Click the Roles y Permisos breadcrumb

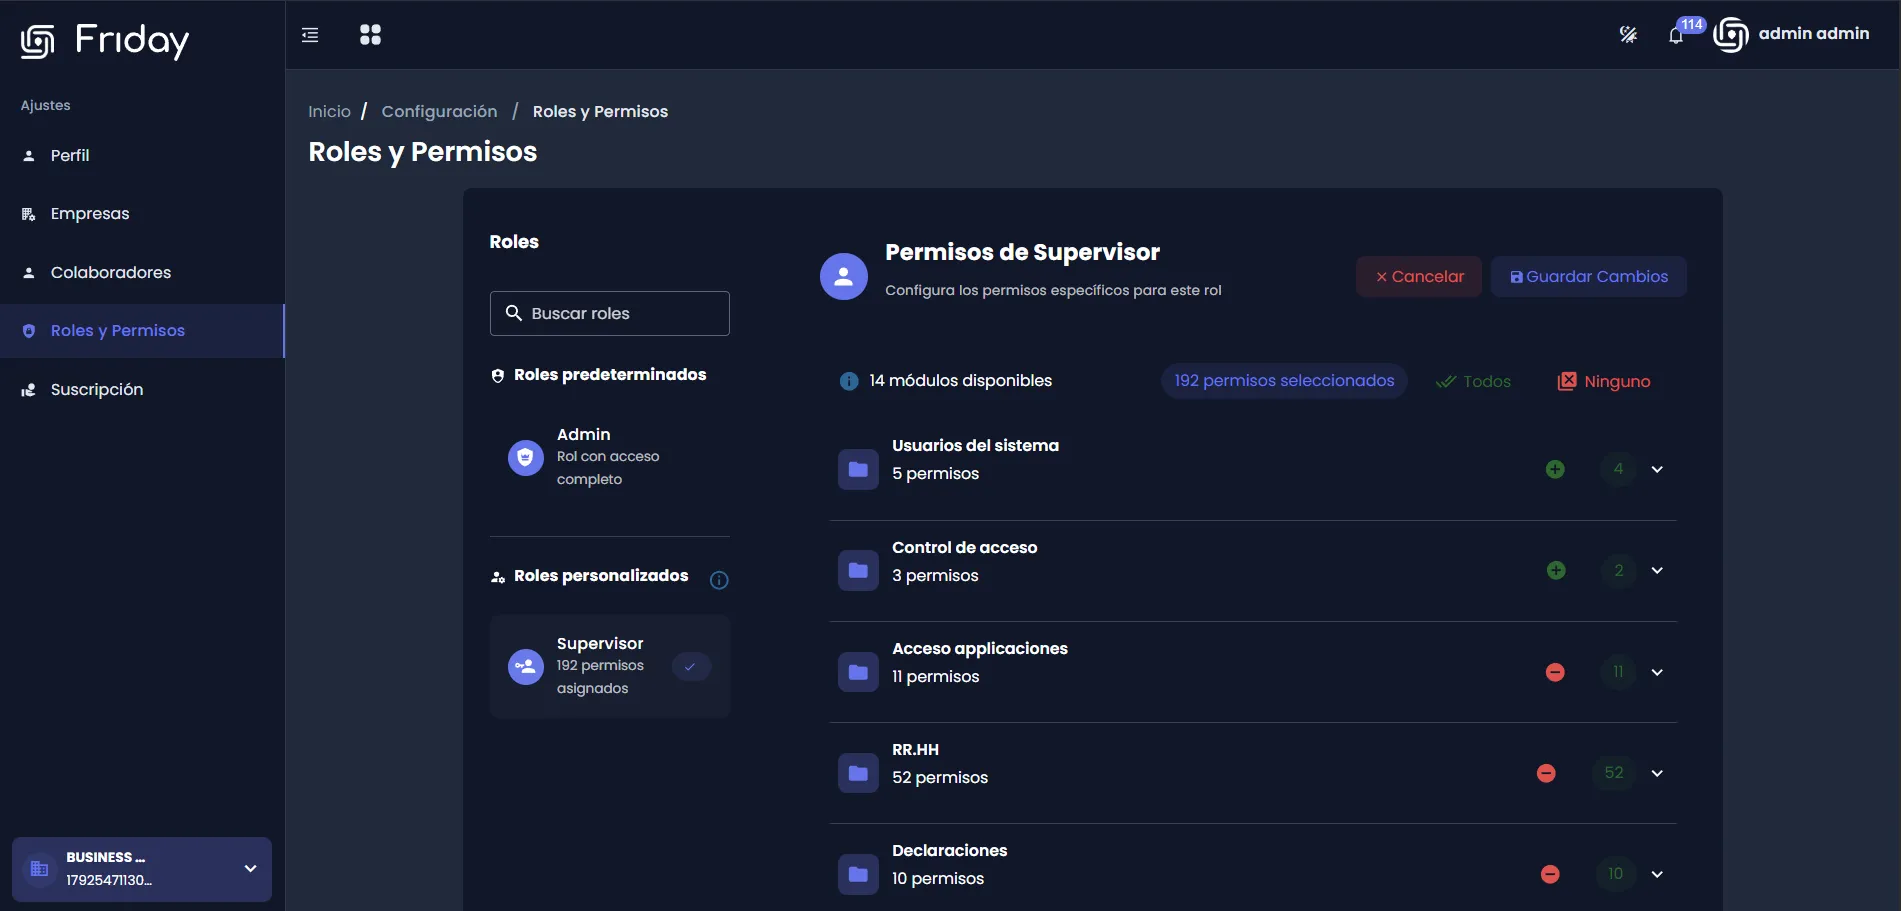[600, 111]
